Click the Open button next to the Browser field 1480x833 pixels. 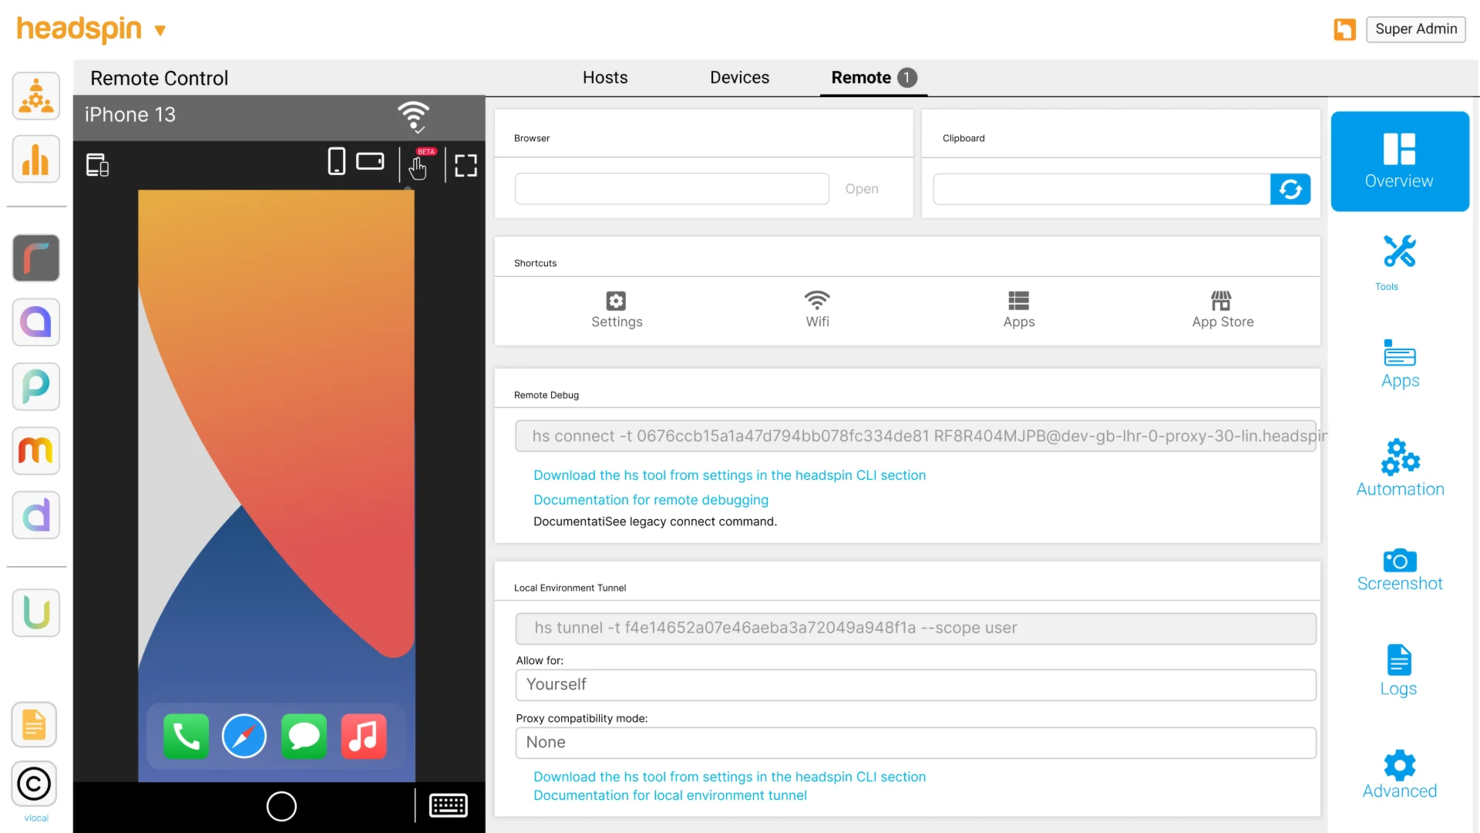coord(862,189)
